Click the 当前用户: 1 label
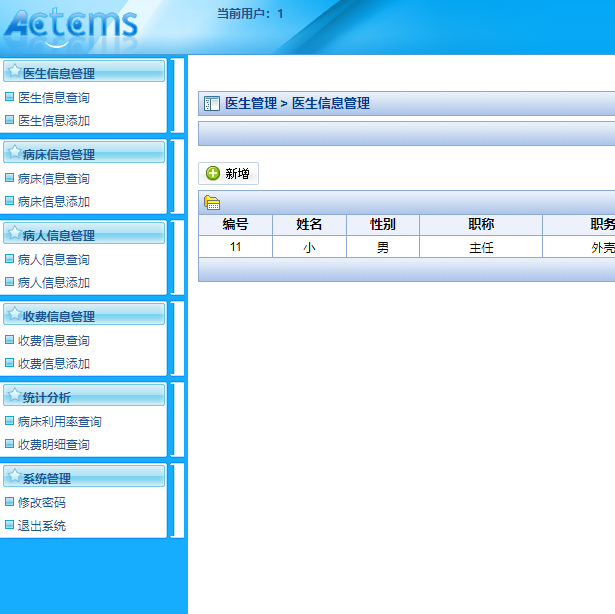Image resolution: width=615 pixels, height=614 pixels. 250,14
